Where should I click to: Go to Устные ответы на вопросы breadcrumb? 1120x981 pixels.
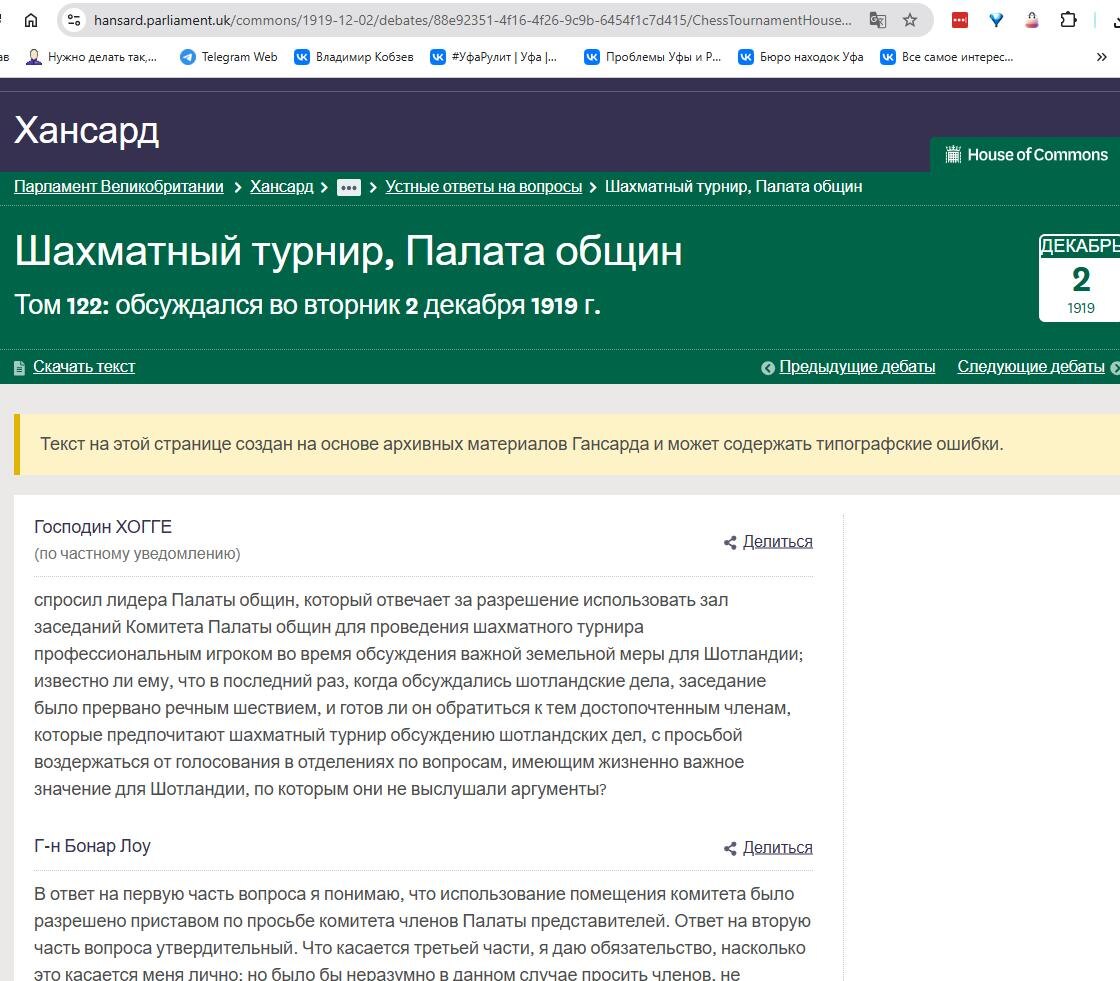(484, 186)
